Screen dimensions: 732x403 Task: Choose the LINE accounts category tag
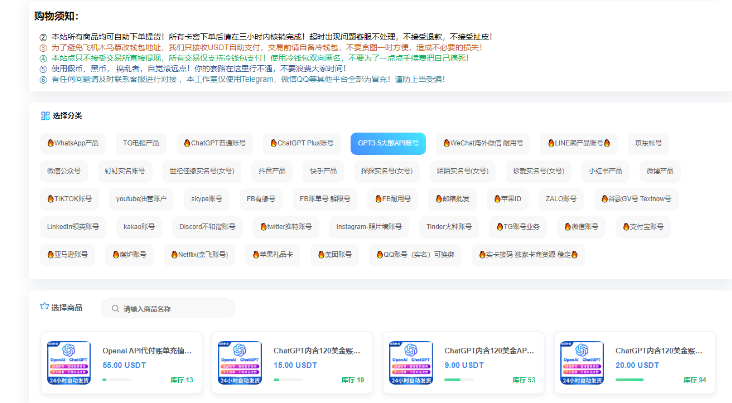[579, 143]
